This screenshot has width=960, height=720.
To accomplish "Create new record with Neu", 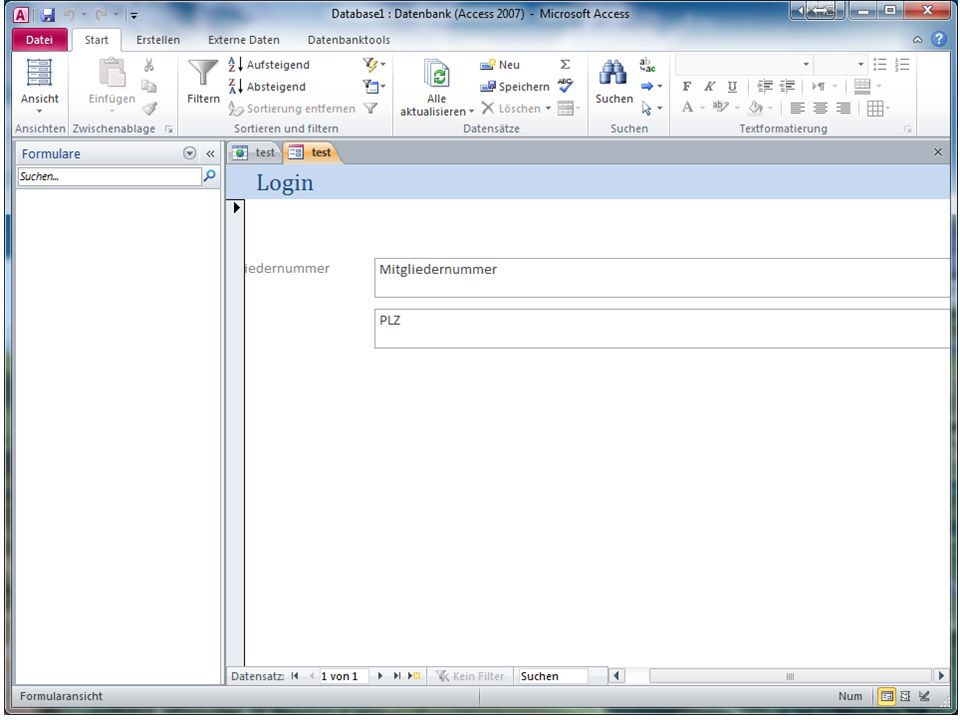I will [x=500, y=64].
